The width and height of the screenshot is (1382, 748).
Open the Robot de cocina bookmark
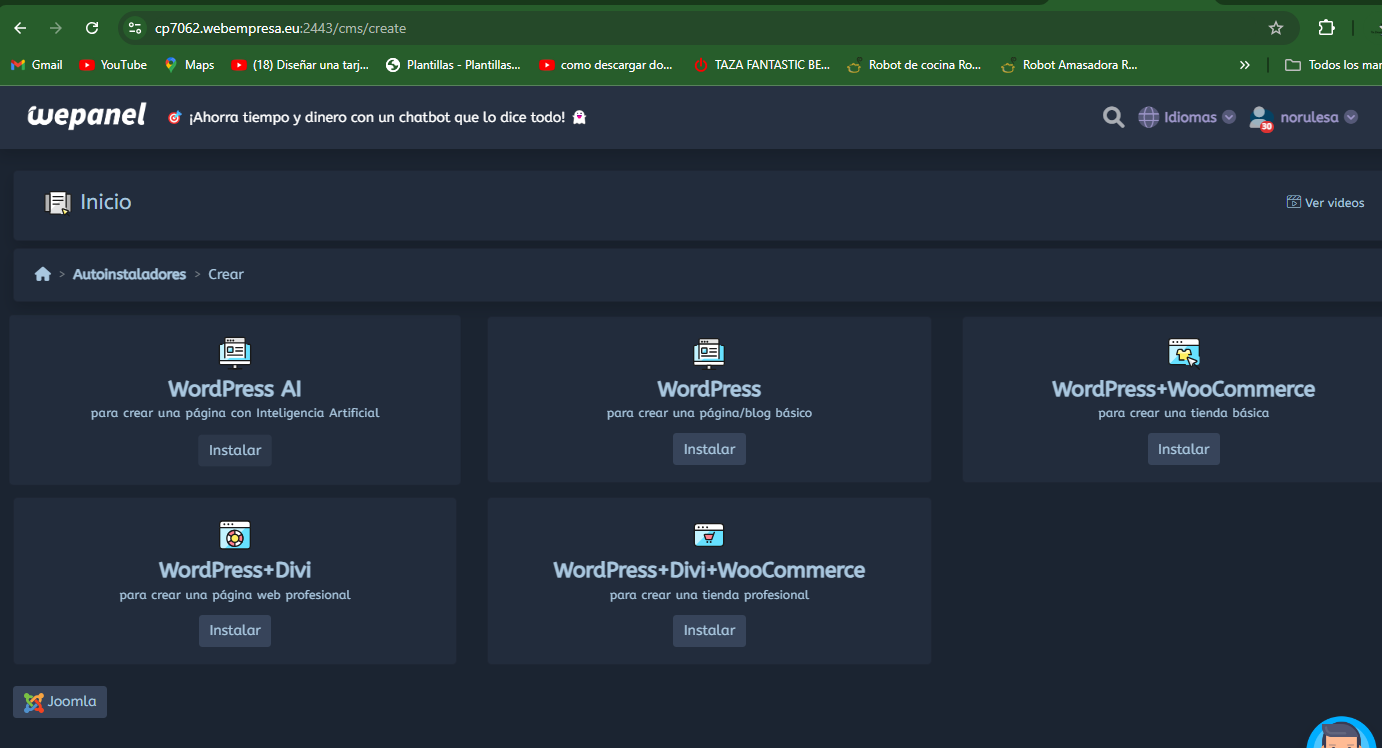pos(914,65)
